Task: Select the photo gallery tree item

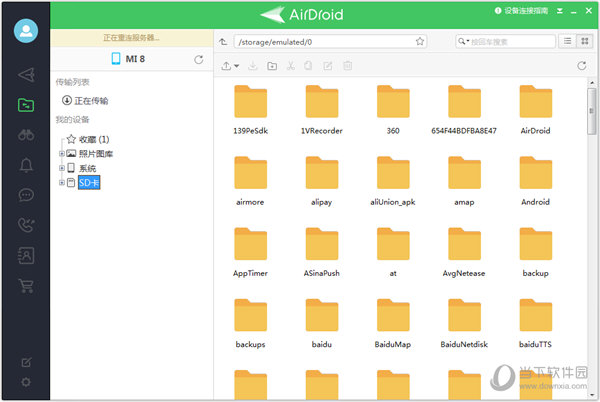Action: point(90,154)
